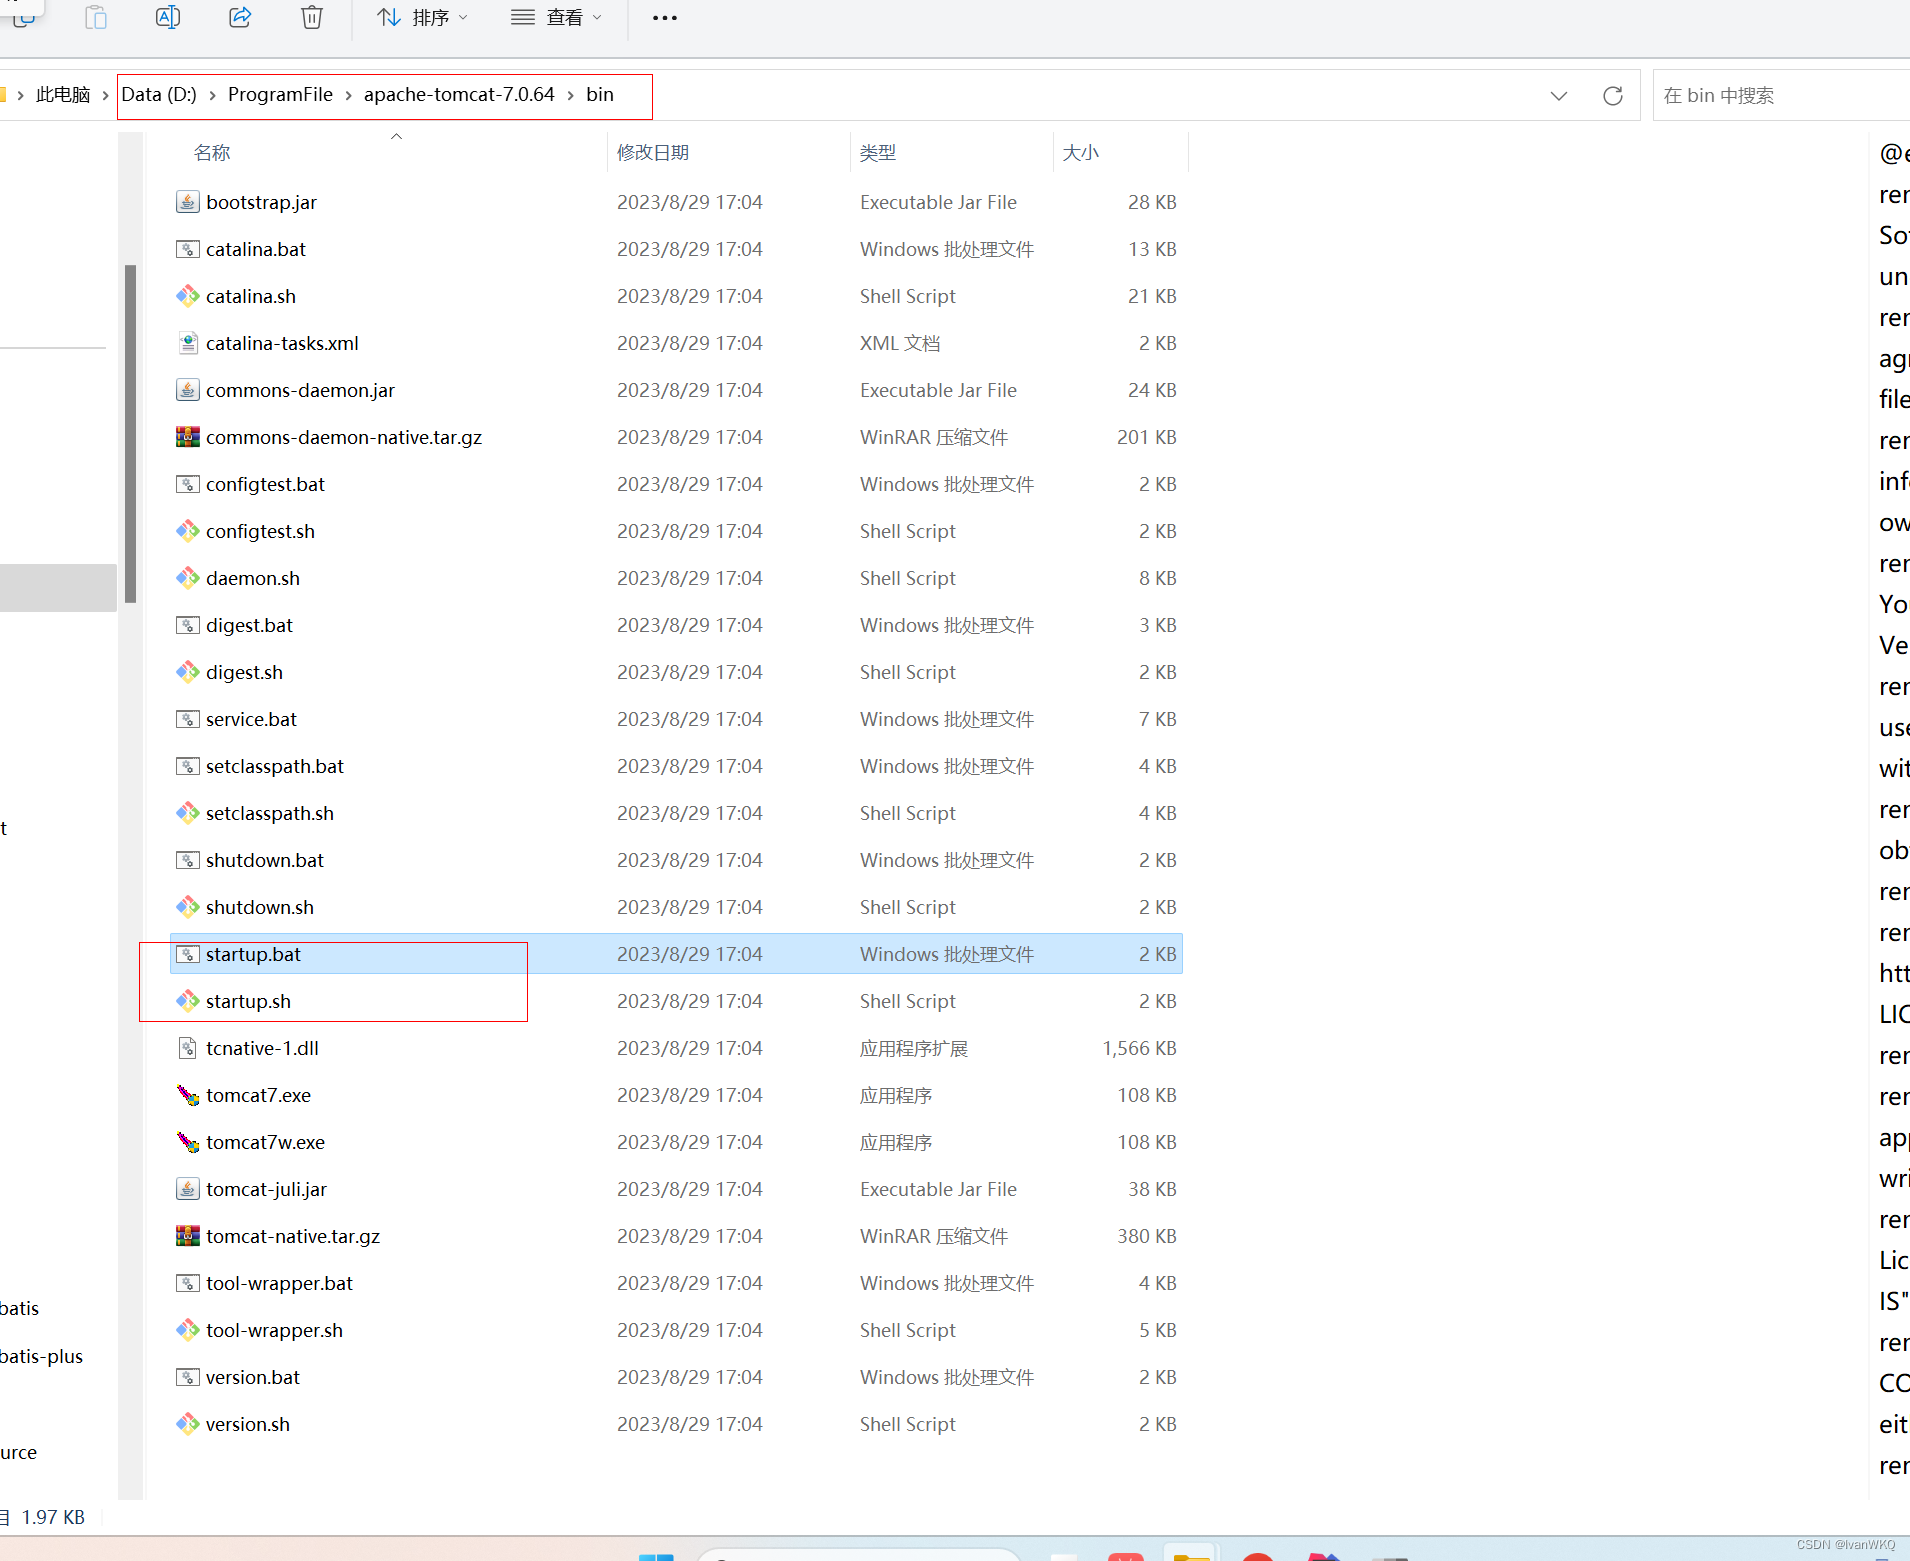The height and width of the screenshot is (1561, 1910).
Task: Sort files by the 名称 column header
Action: 211,152
